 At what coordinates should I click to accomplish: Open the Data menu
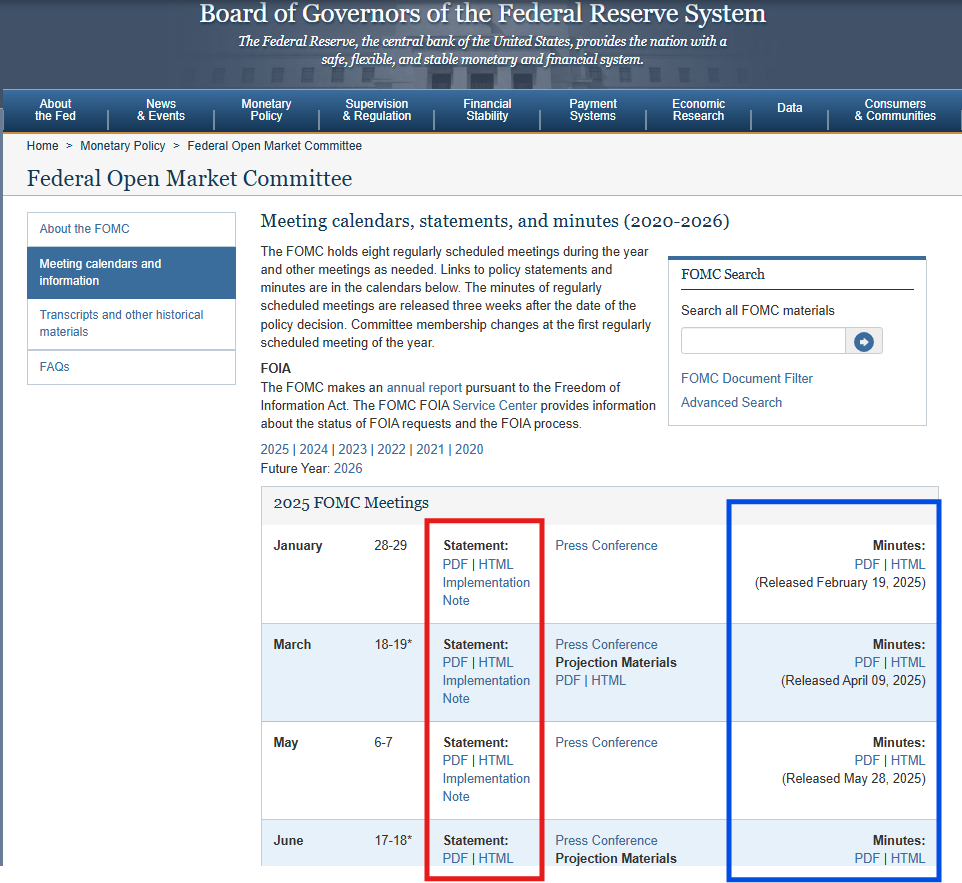click(790, 108)
